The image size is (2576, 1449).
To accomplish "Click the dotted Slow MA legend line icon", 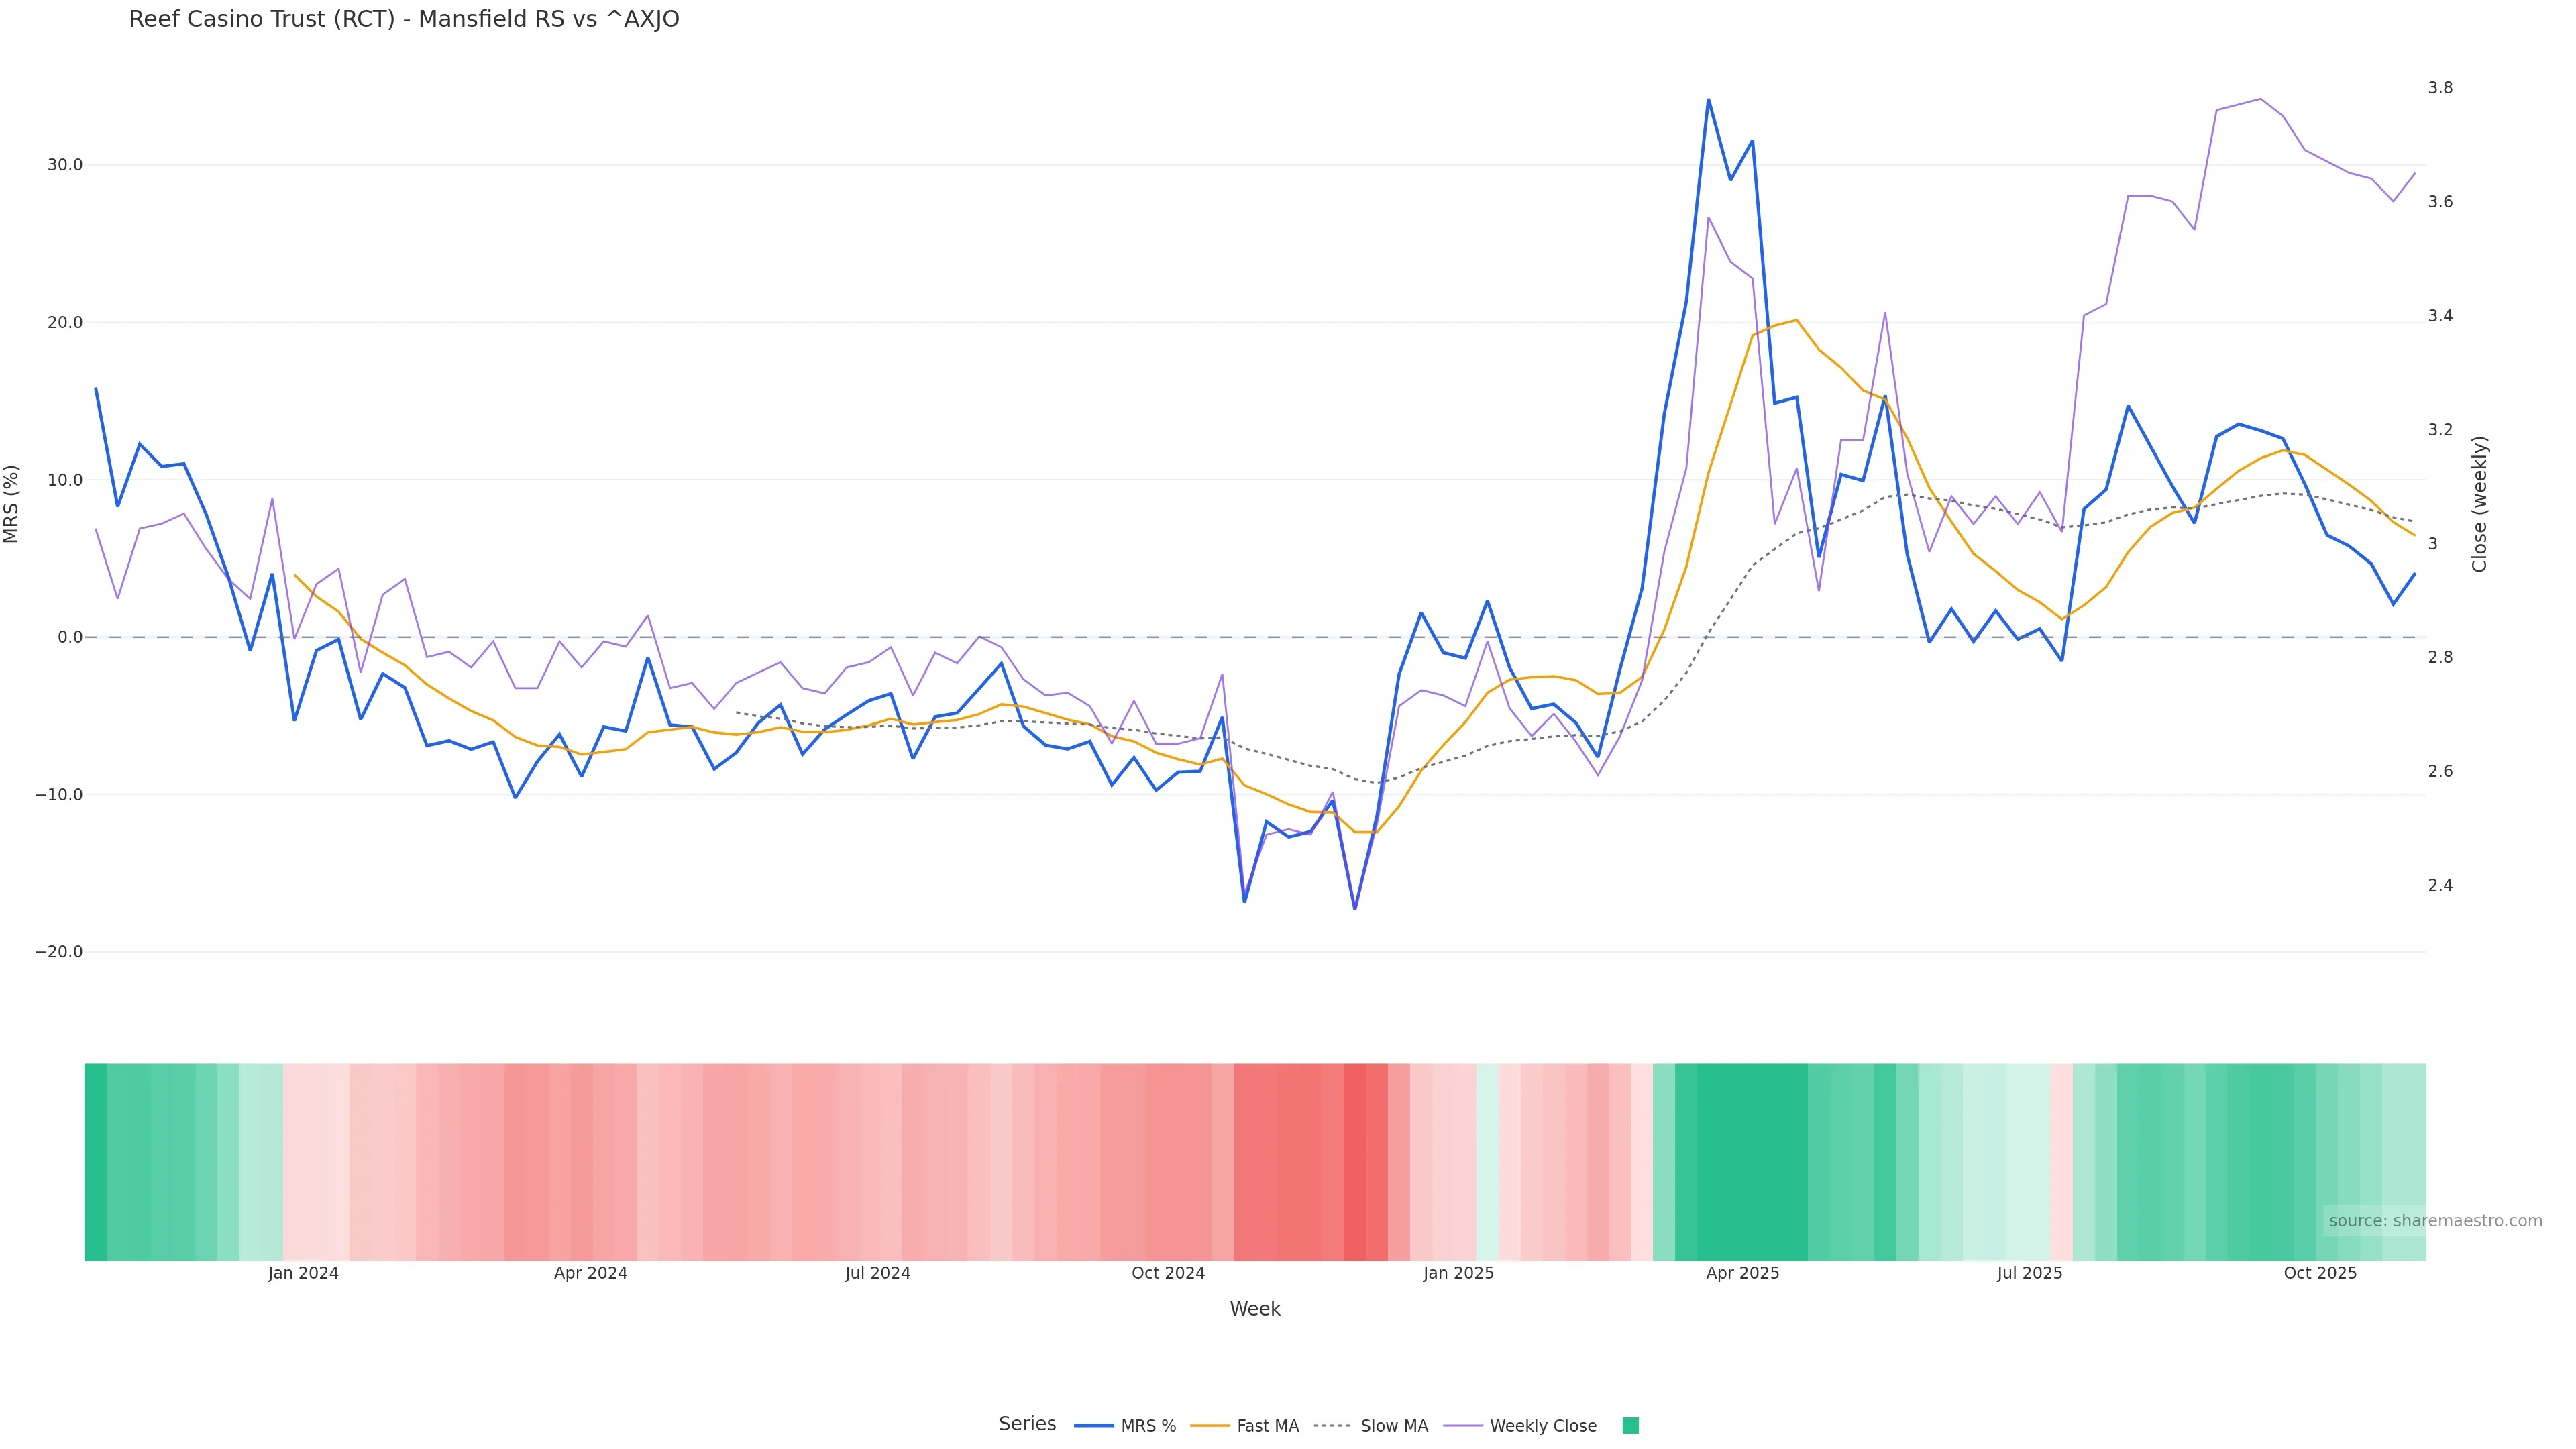I will pos(1333,1426).
